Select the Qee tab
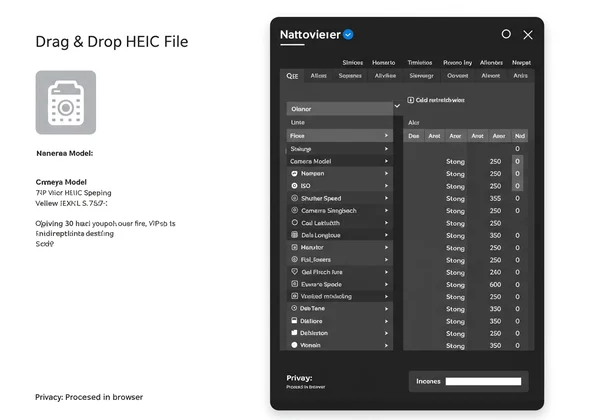This screenshot has height=420, width=600. [292, 76]
